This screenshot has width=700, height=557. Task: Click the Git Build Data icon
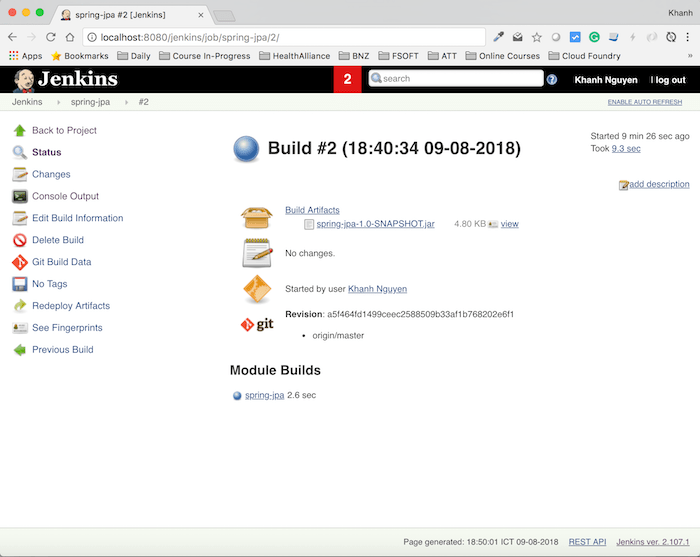pyautogui.click(x=20, y=262)
